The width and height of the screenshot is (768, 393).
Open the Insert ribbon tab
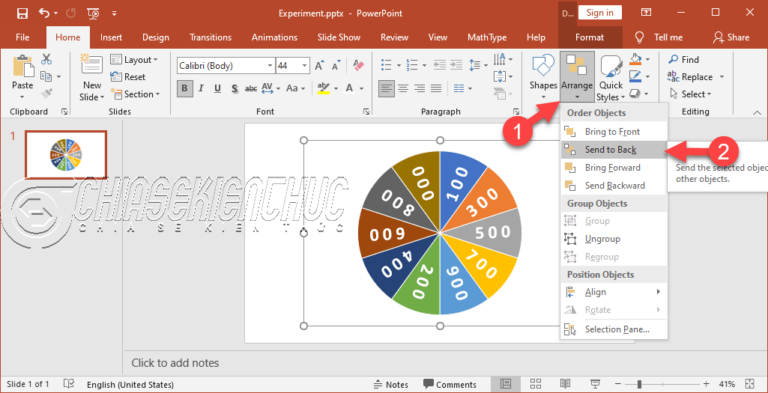(x=111, y=37)
